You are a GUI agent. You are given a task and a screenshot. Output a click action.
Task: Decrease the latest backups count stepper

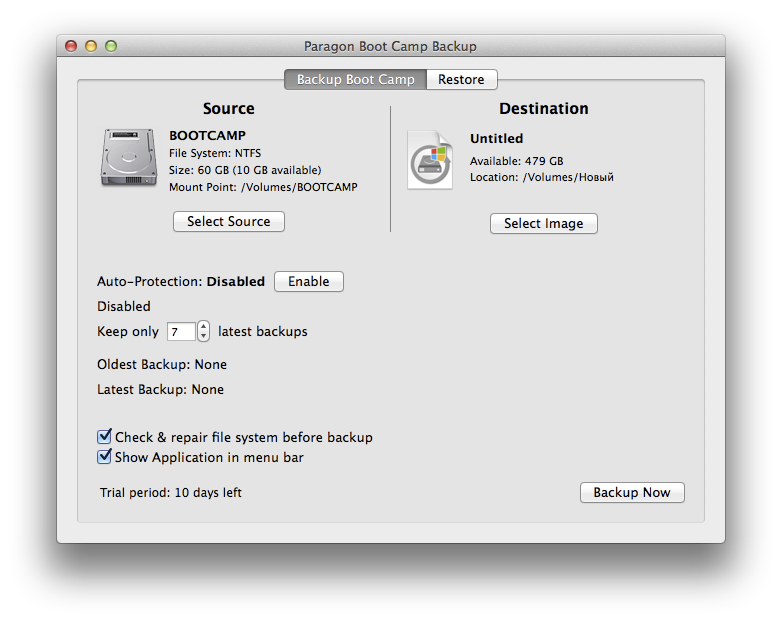pos(204,336)
